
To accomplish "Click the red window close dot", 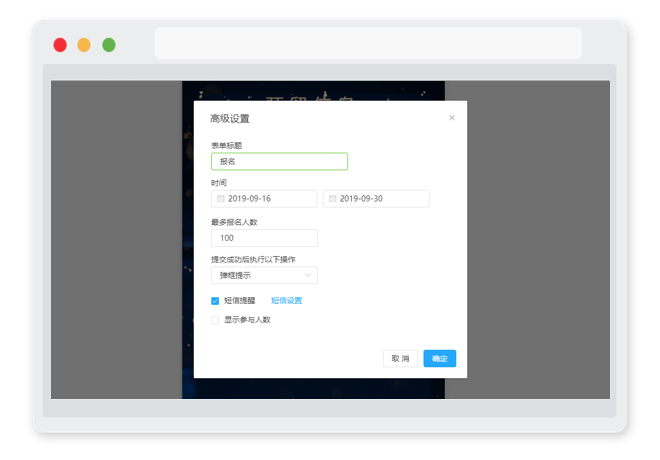I will [x=60, y=45].
